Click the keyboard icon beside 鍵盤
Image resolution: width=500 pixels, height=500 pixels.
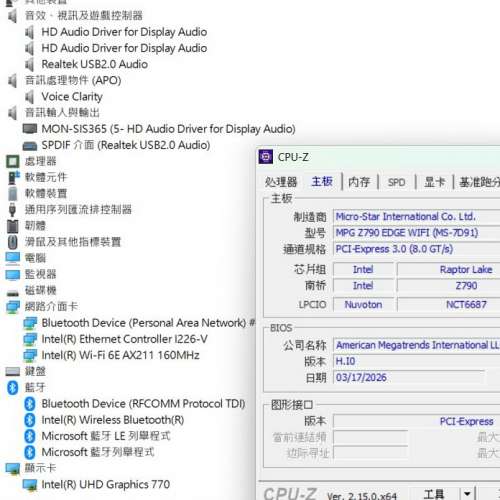point(13,371)
